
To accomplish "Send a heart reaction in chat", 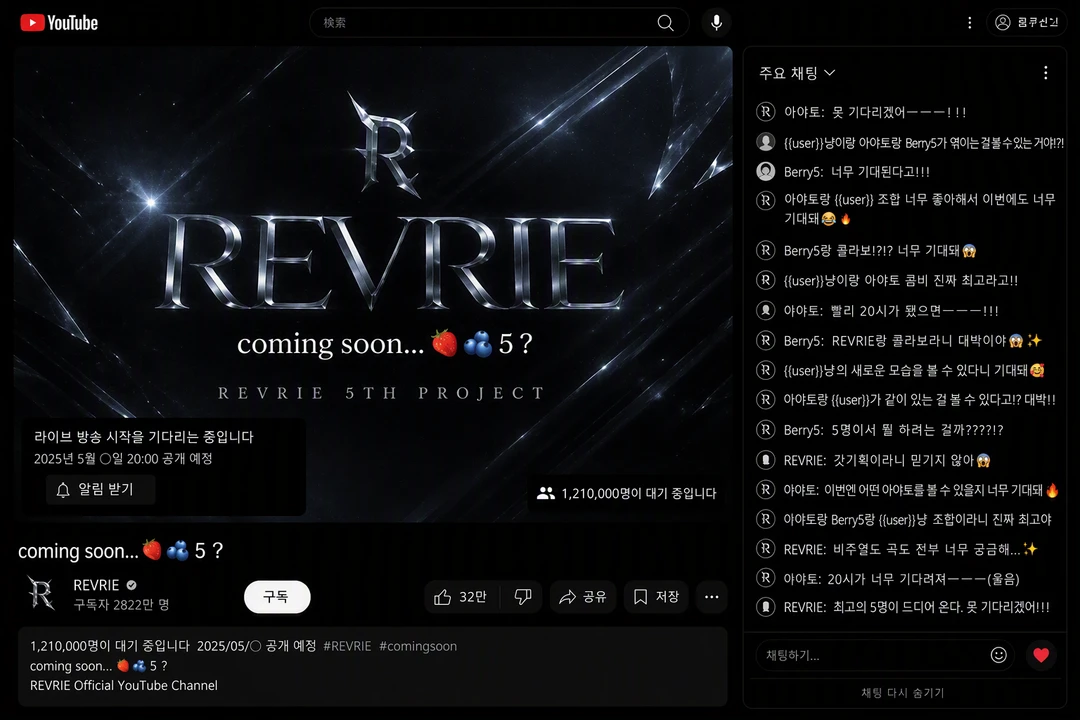I will coord(1041,655).
